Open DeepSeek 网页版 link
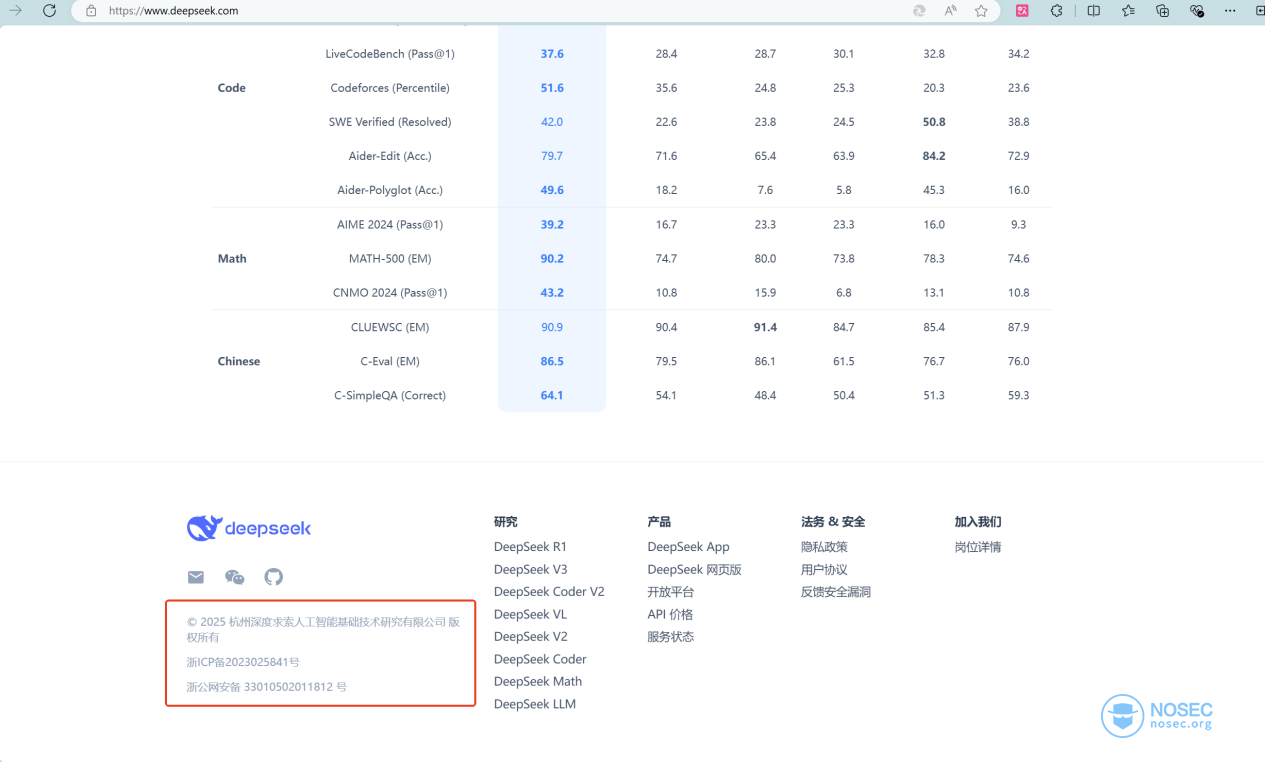Image resolution: width=1265 pixels, height=762 pixels. (694, 569)
